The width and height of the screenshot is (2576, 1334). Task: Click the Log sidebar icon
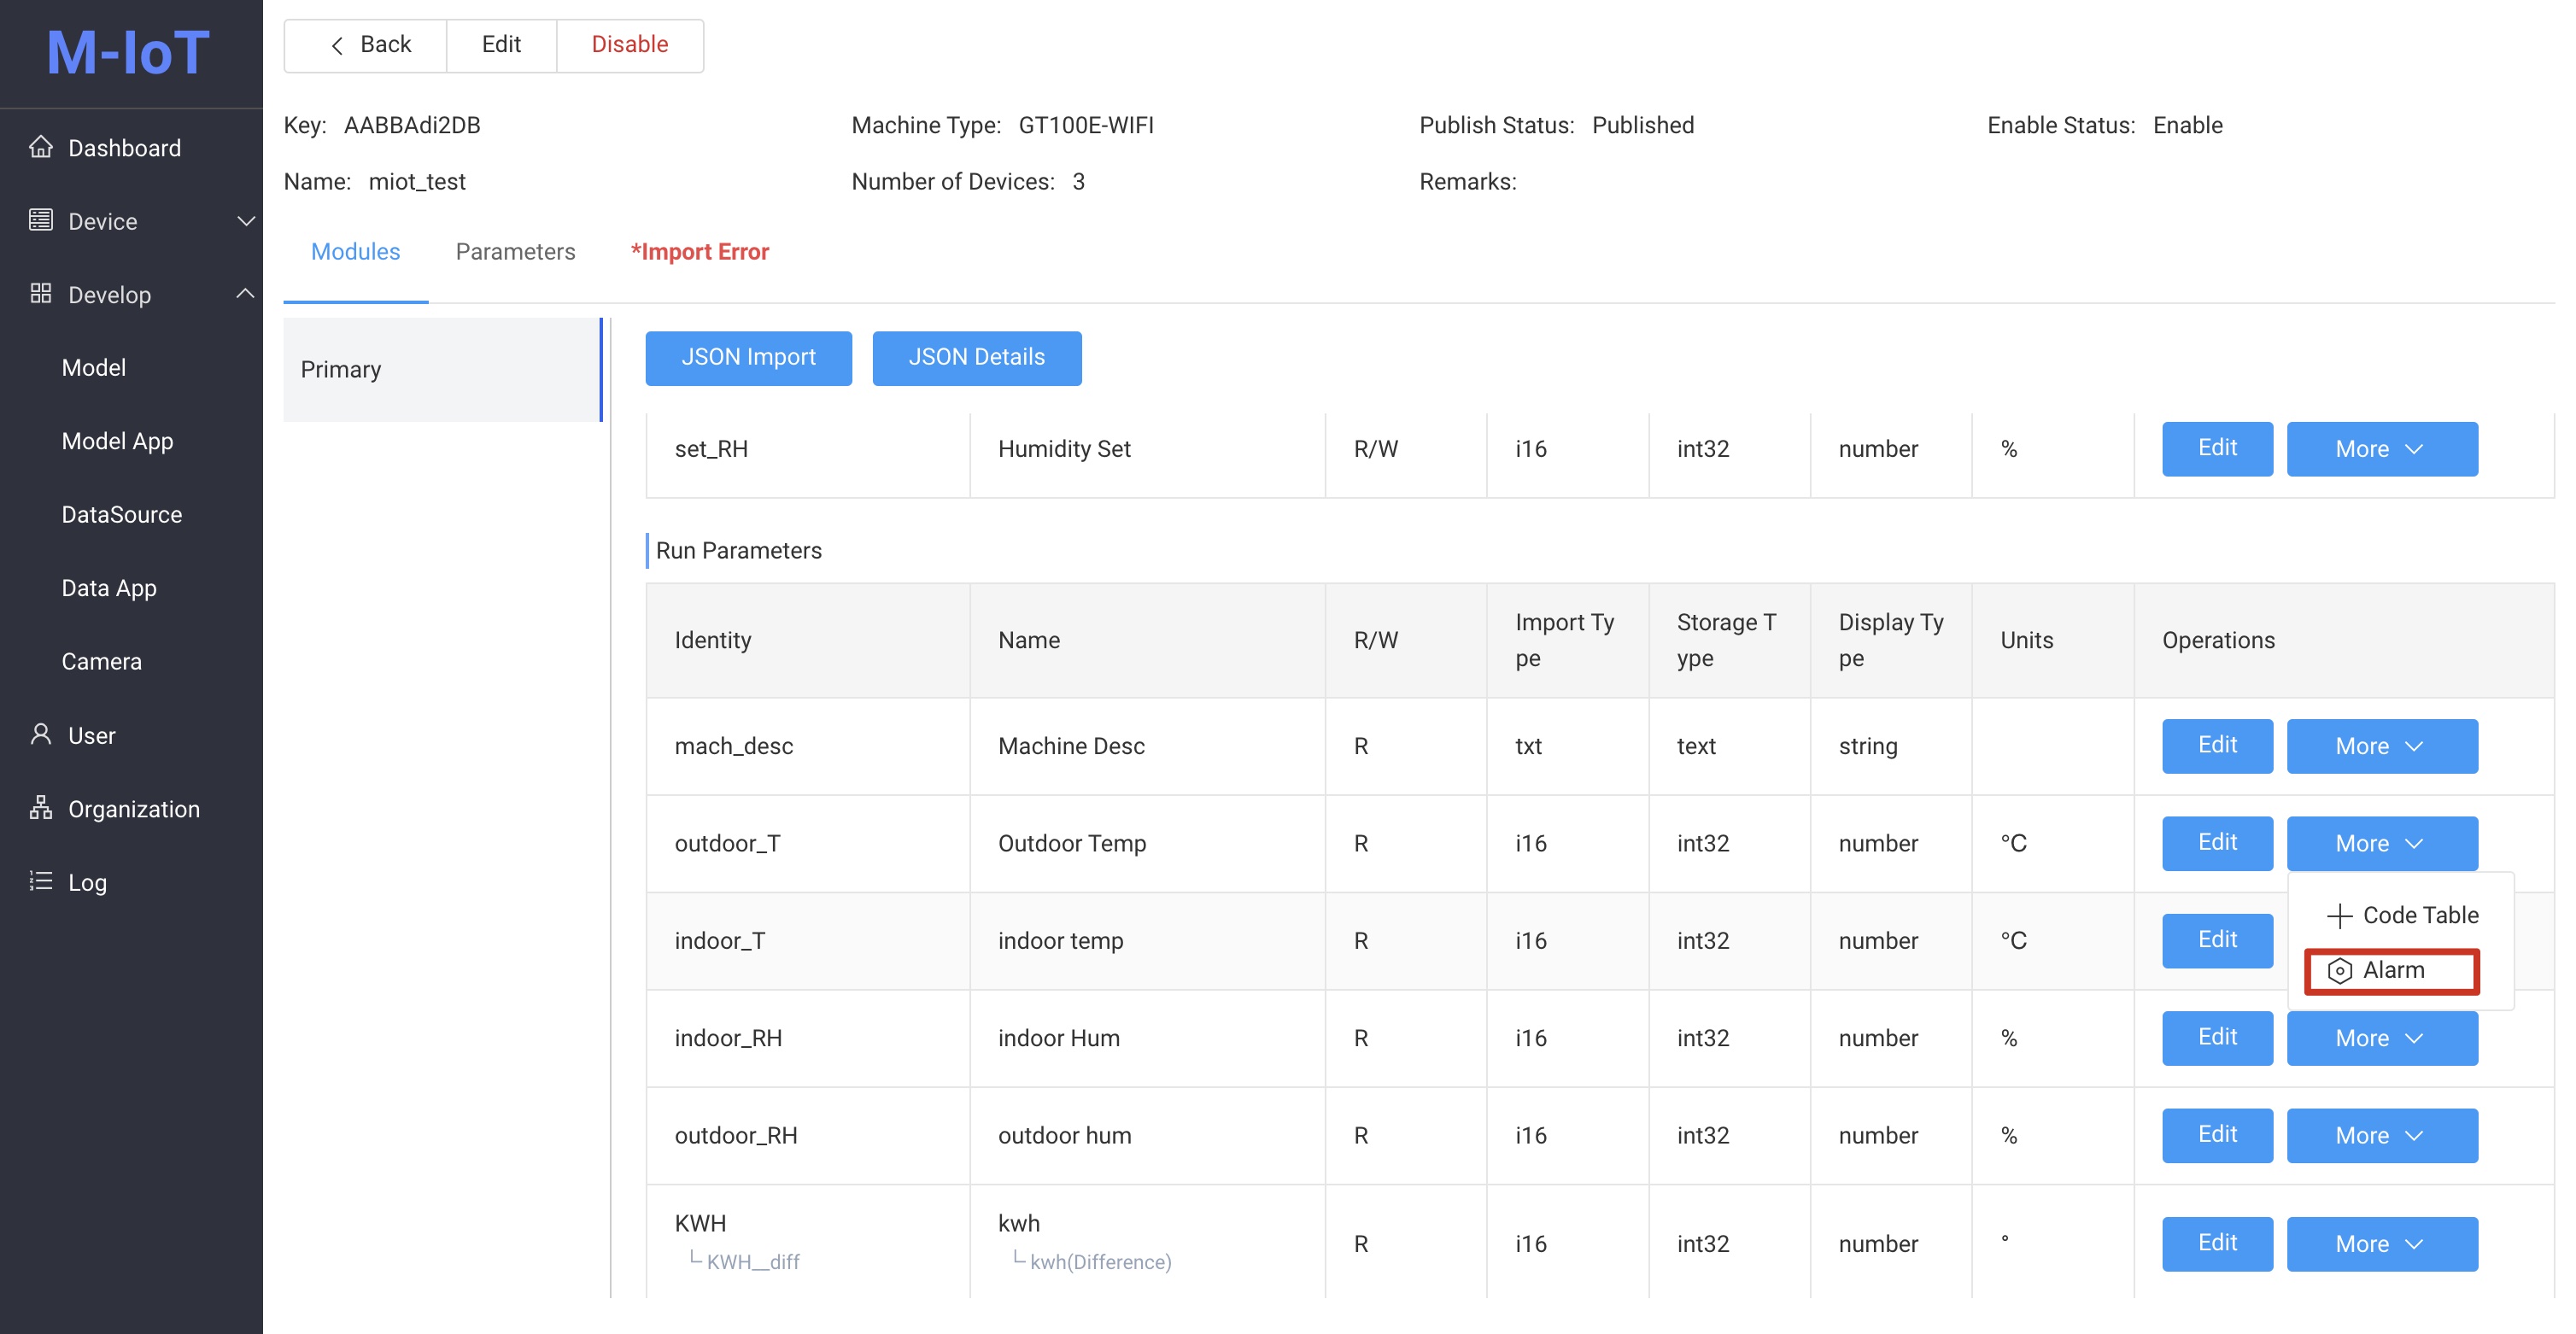pyautogui.click(x=38, y=881)
